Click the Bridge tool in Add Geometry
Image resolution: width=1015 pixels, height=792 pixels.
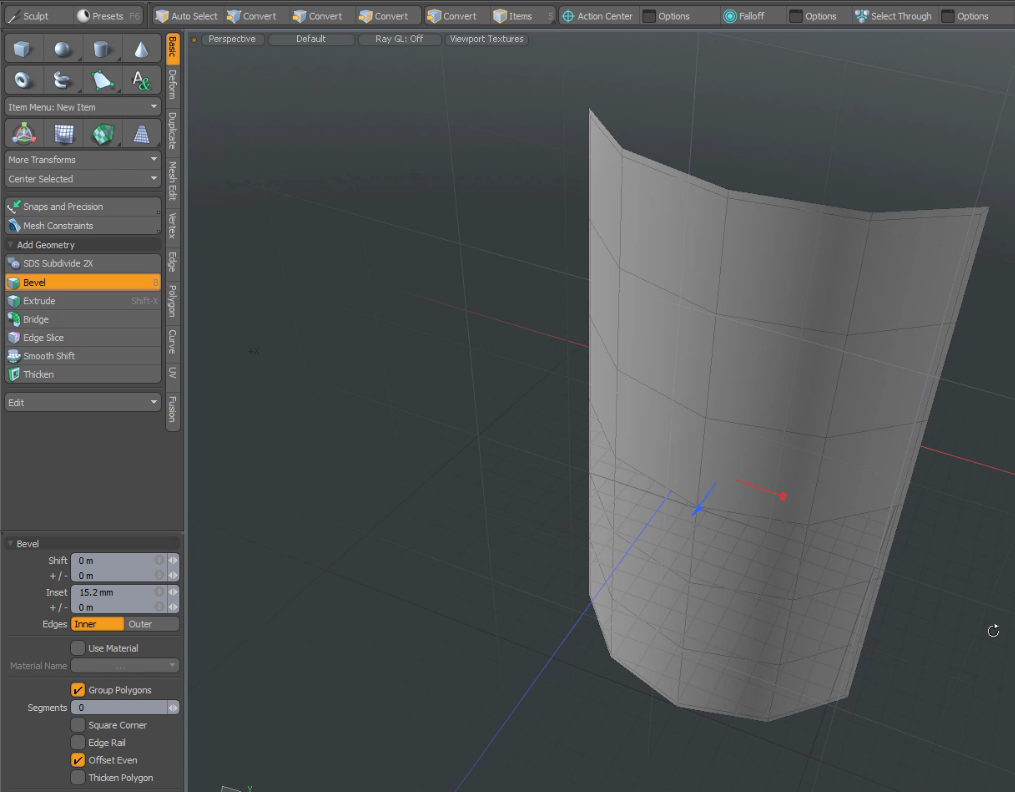36,319
